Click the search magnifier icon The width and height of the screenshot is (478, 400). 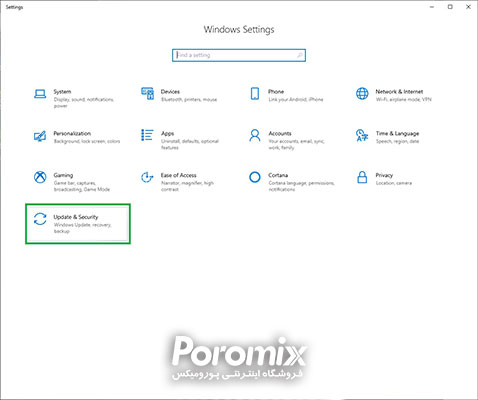[x=300, y=55]
